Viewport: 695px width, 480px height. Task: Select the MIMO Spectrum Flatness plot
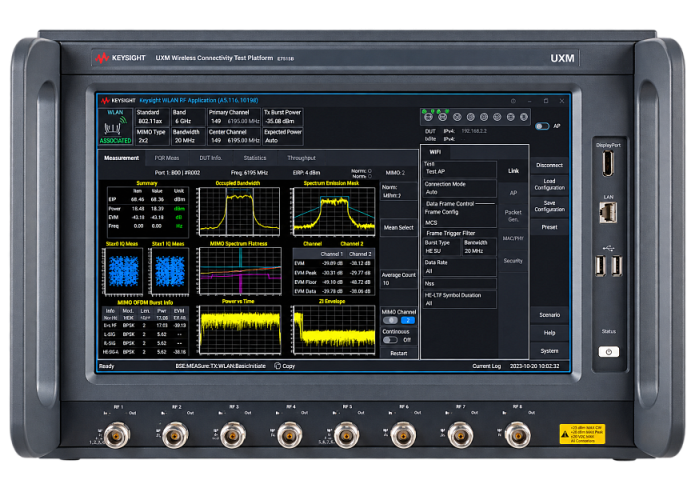click(239, 271)
